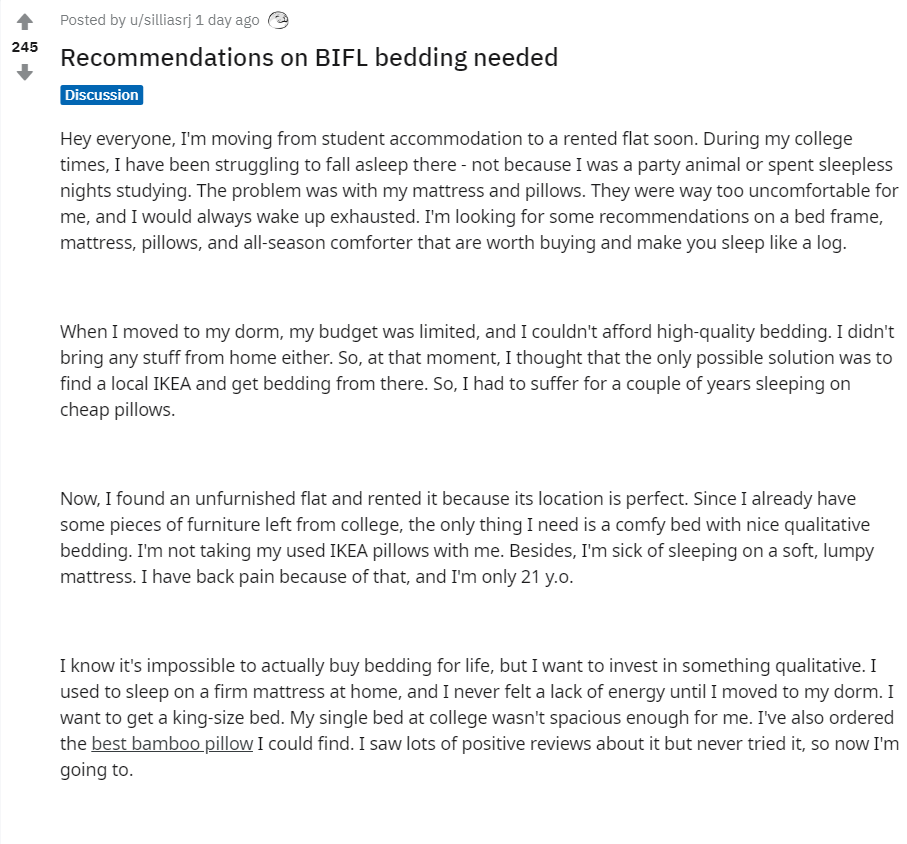The image size is (907, 844).
Task: Click the award icon beside the timestamp
Action: tap(278, 20)
